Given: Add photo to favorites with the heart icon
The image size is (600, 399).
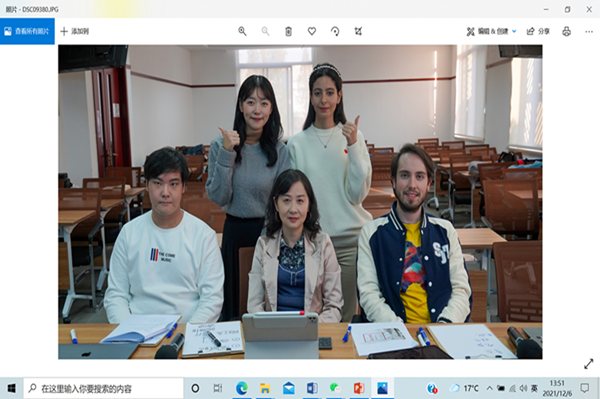Looking at the screenshot, I should (312, 31).
